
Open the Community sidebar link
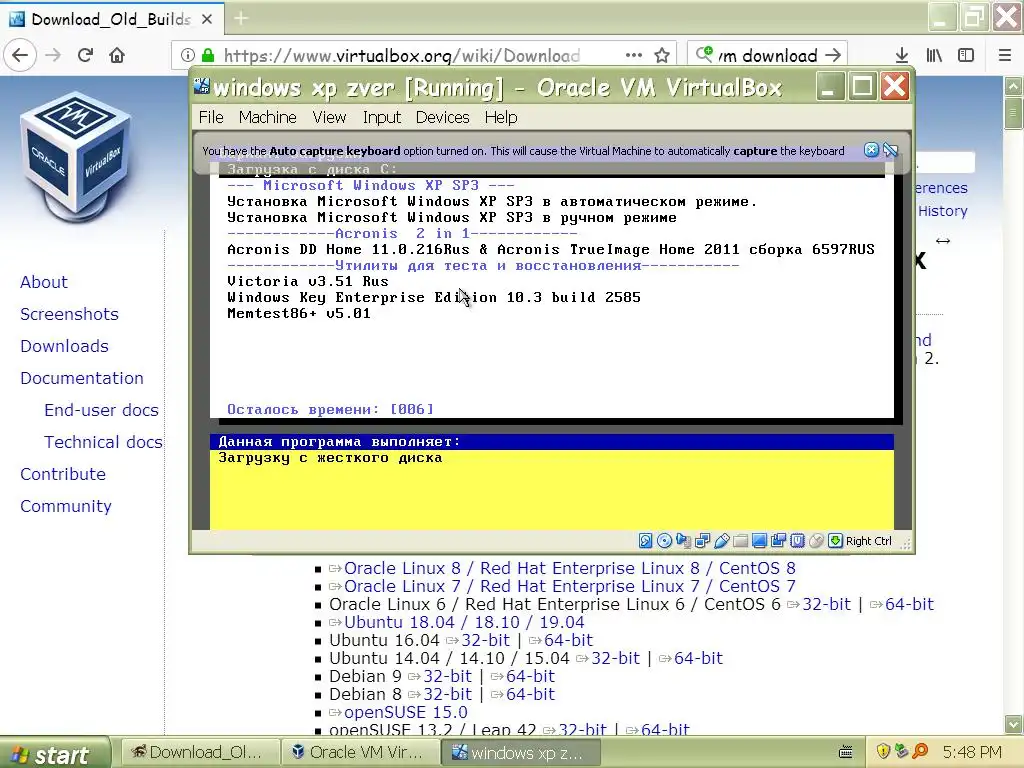[x=65, y=506]
